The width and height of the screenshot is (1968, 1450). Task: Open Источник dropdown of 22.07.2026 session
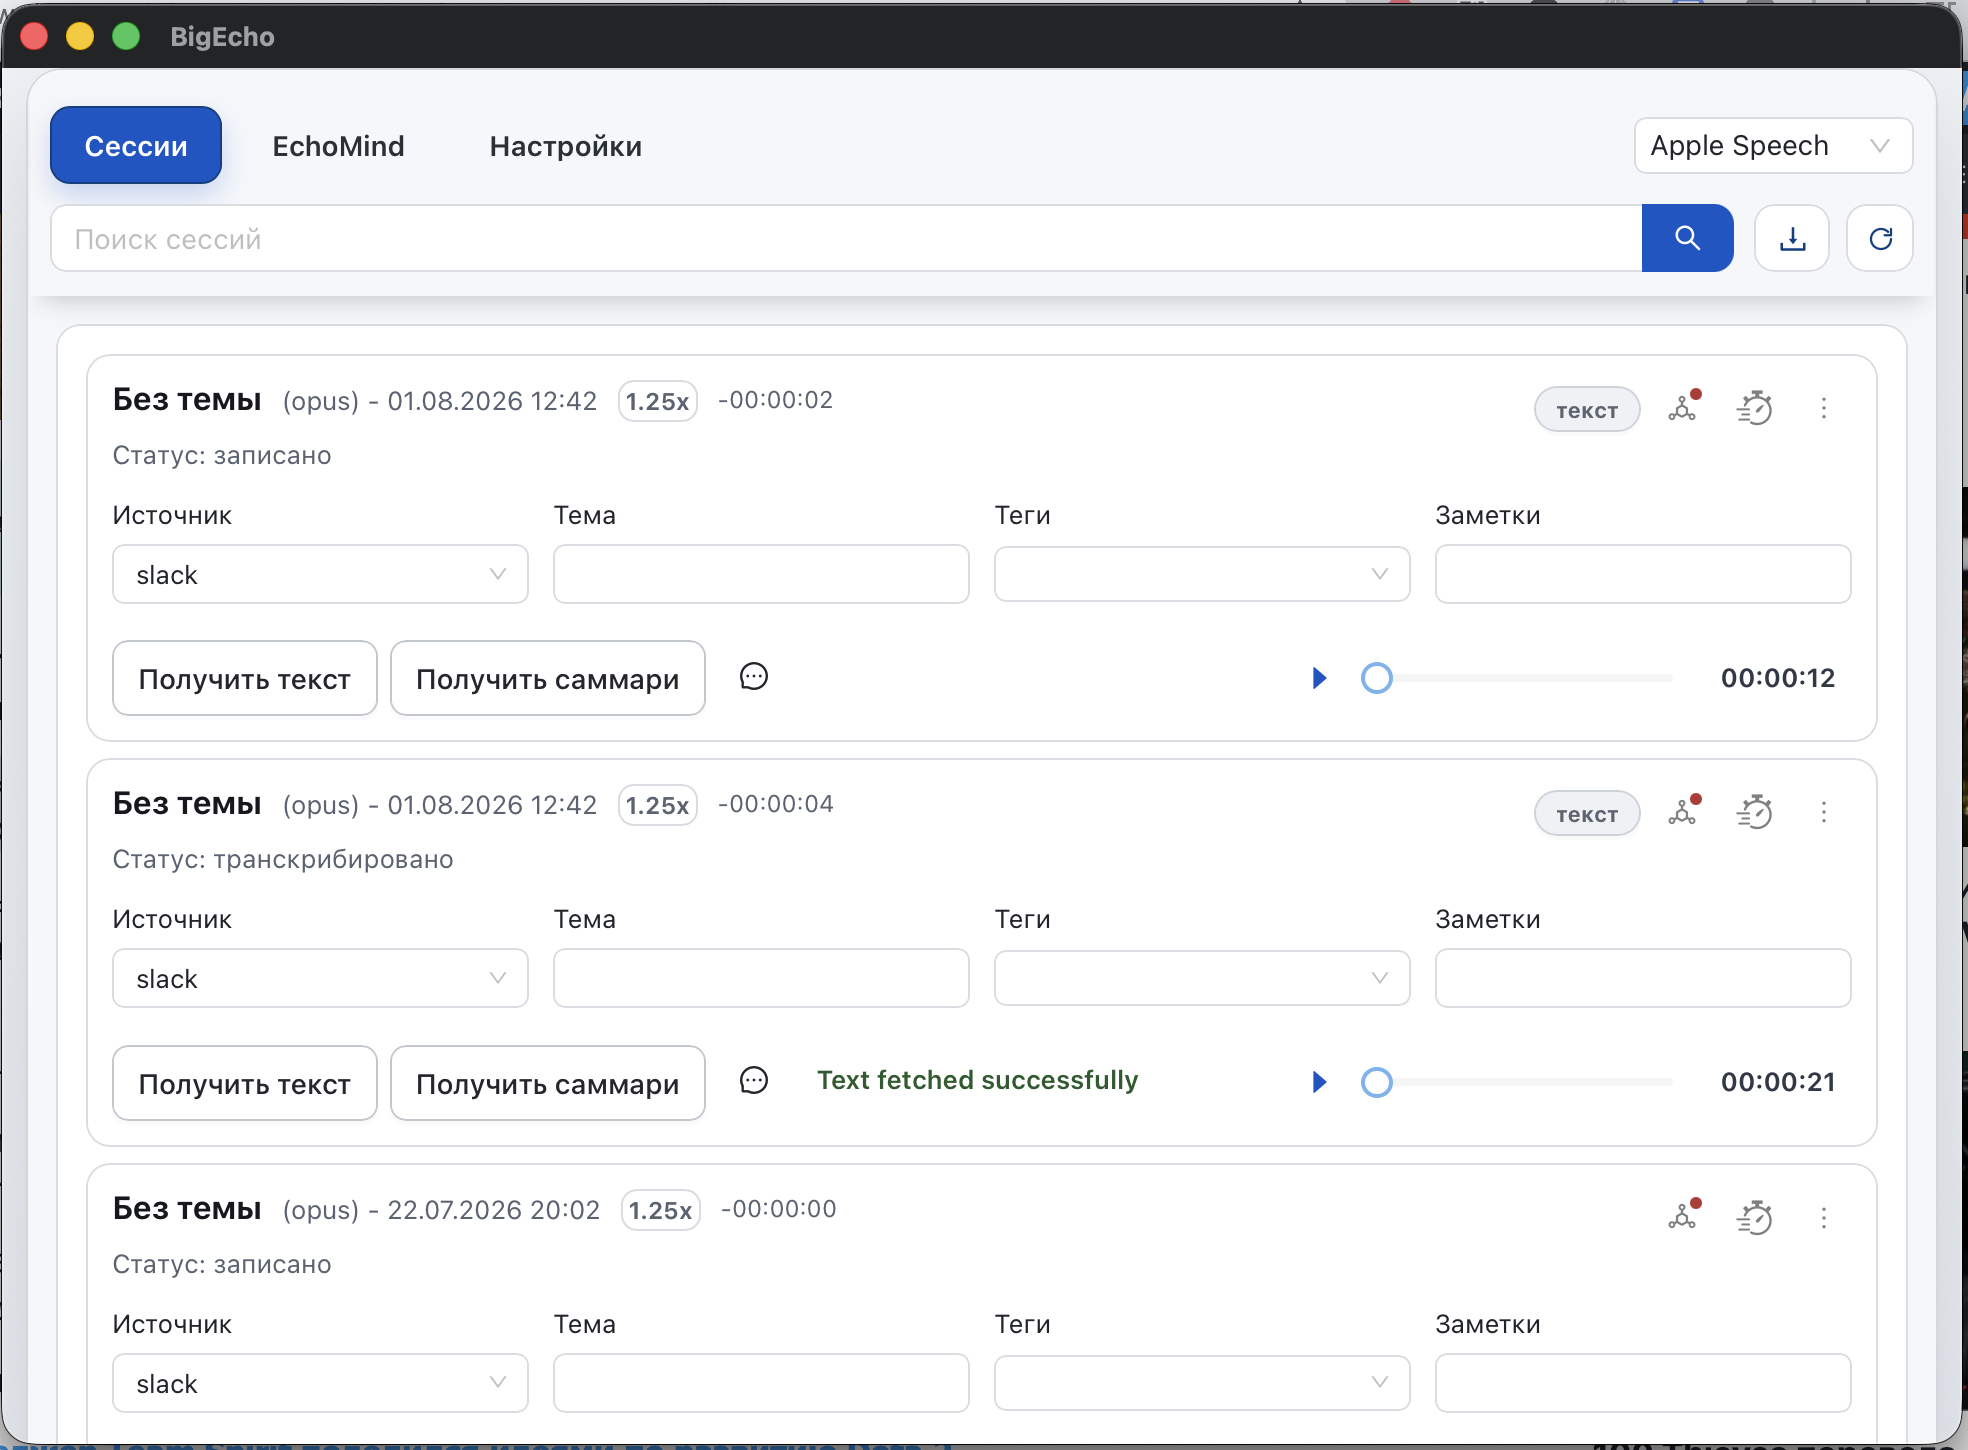[320, 1383]
